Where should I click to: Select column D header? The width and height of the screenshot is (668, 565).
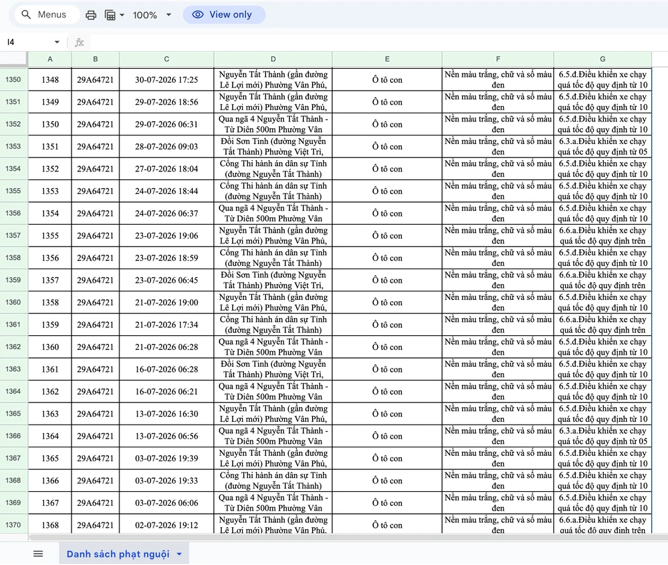pos(273,59)
